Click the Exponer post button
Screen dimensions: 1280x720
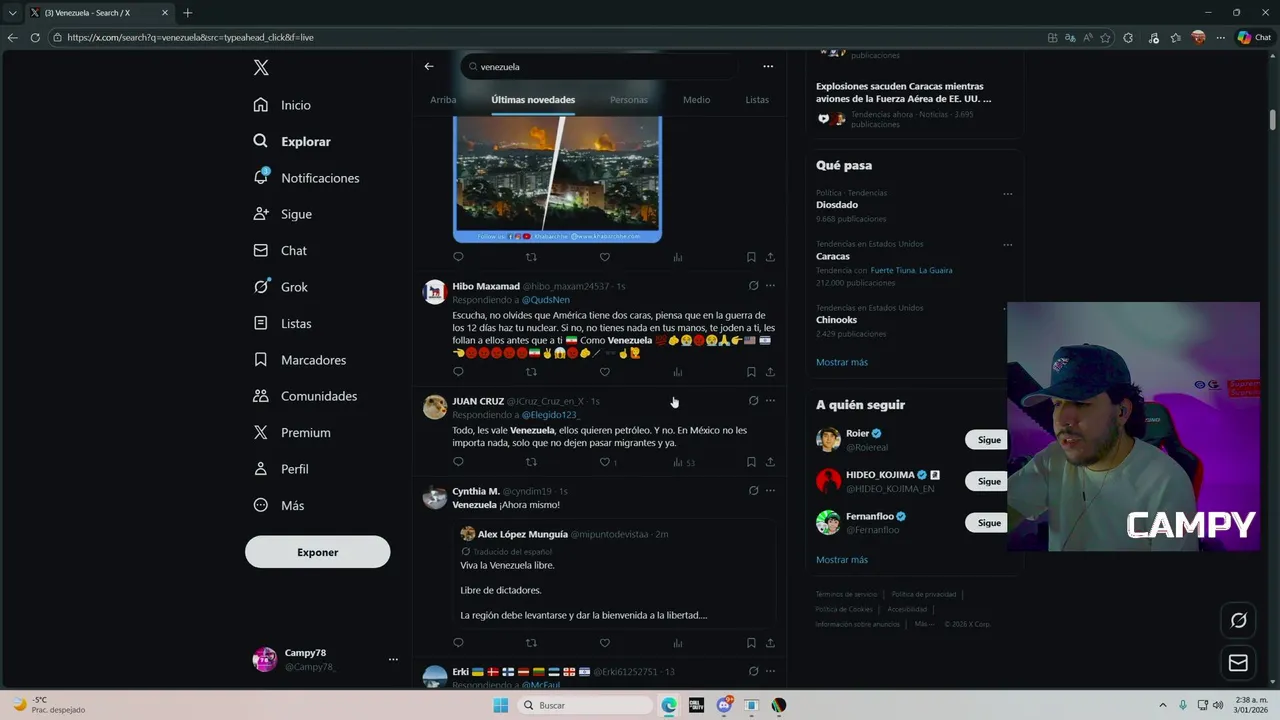pyautogui.click(x=318, y=552)
